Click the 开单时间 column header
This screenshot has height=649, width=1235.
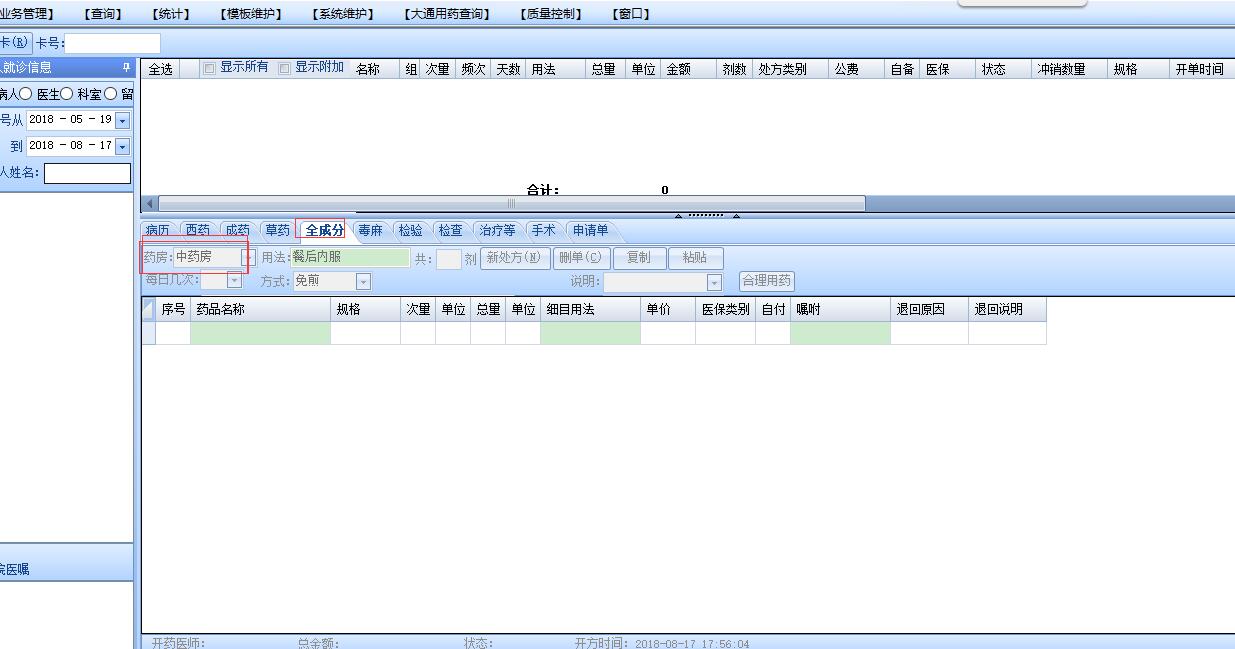(1200, 69)
